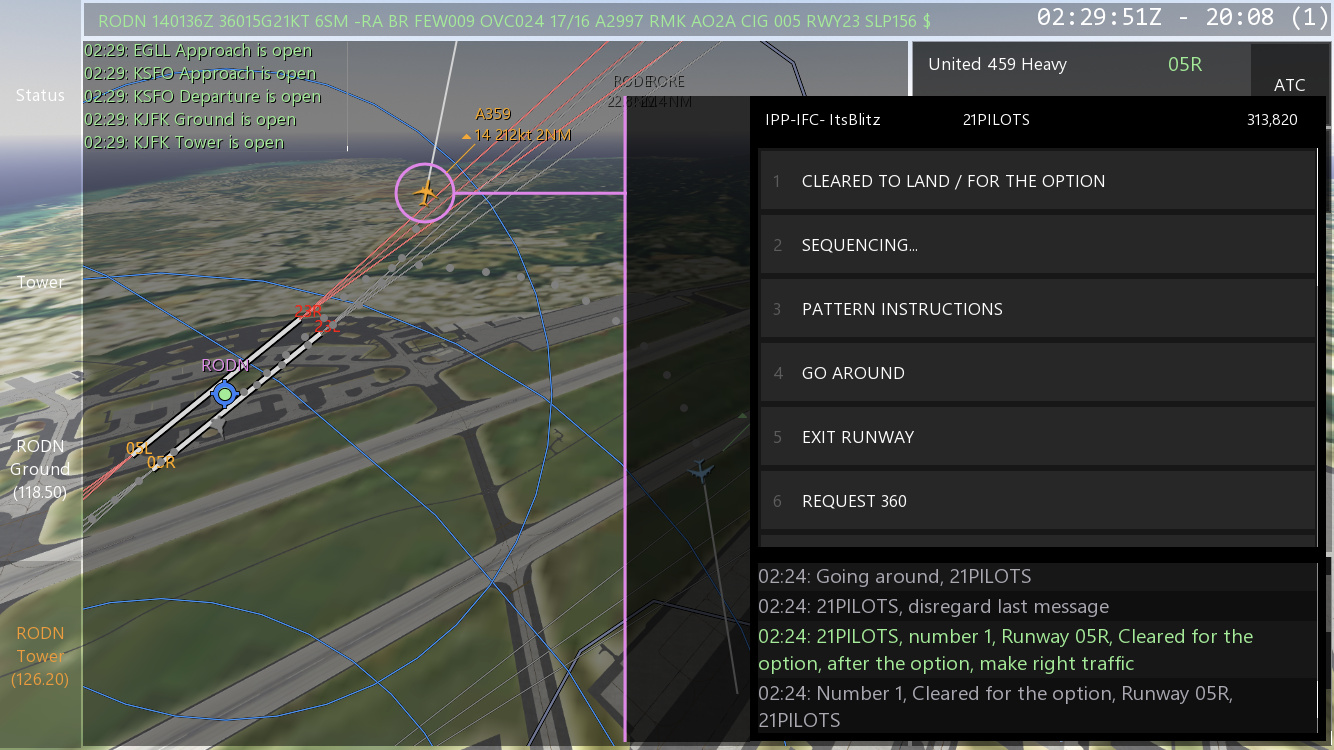Viewport: 1334px width, 750px height.
Task: Click the 'Going around, 21PILOTS' log message
Action: pos(1037,577)
